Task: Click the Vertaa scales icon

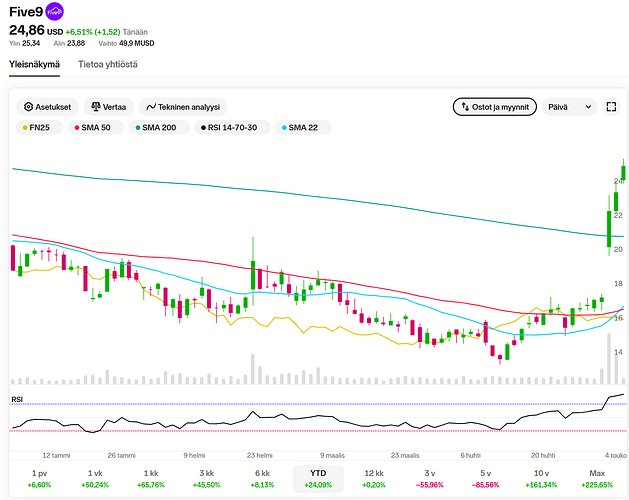Action: (x=96, y=107)
